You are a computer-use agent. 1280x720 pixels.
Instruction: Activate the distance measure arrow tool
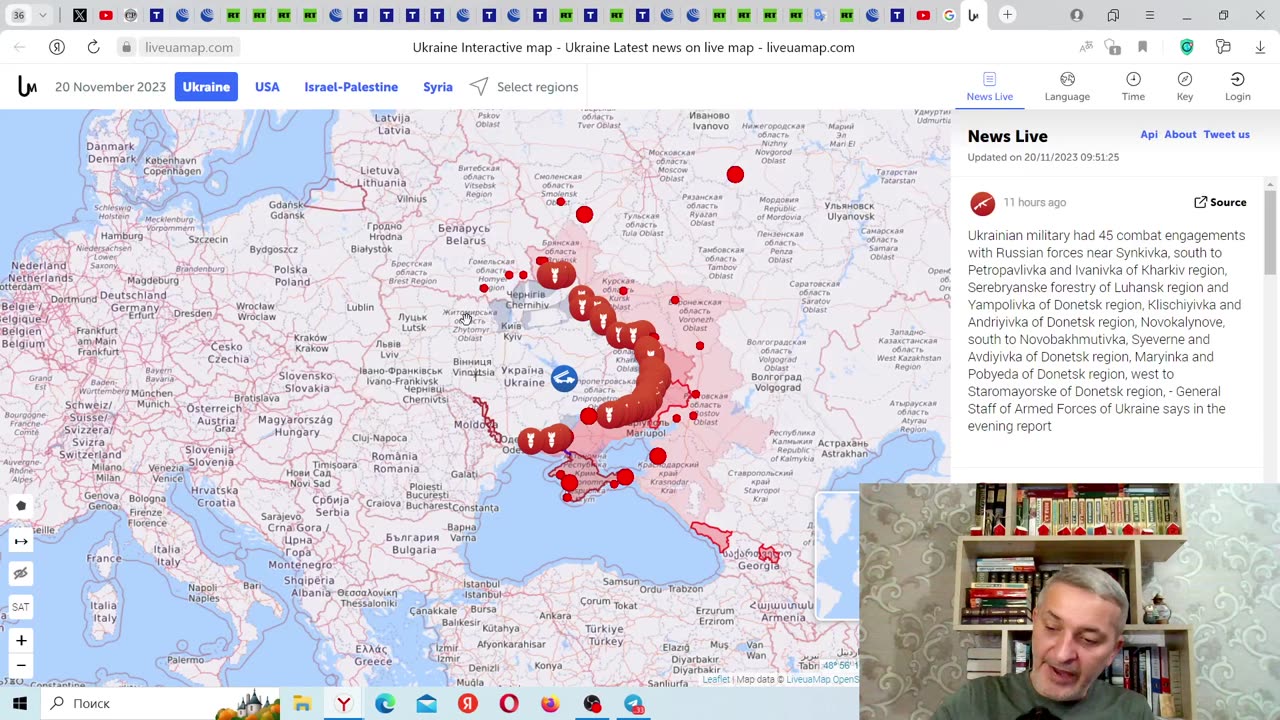(21, 541)
